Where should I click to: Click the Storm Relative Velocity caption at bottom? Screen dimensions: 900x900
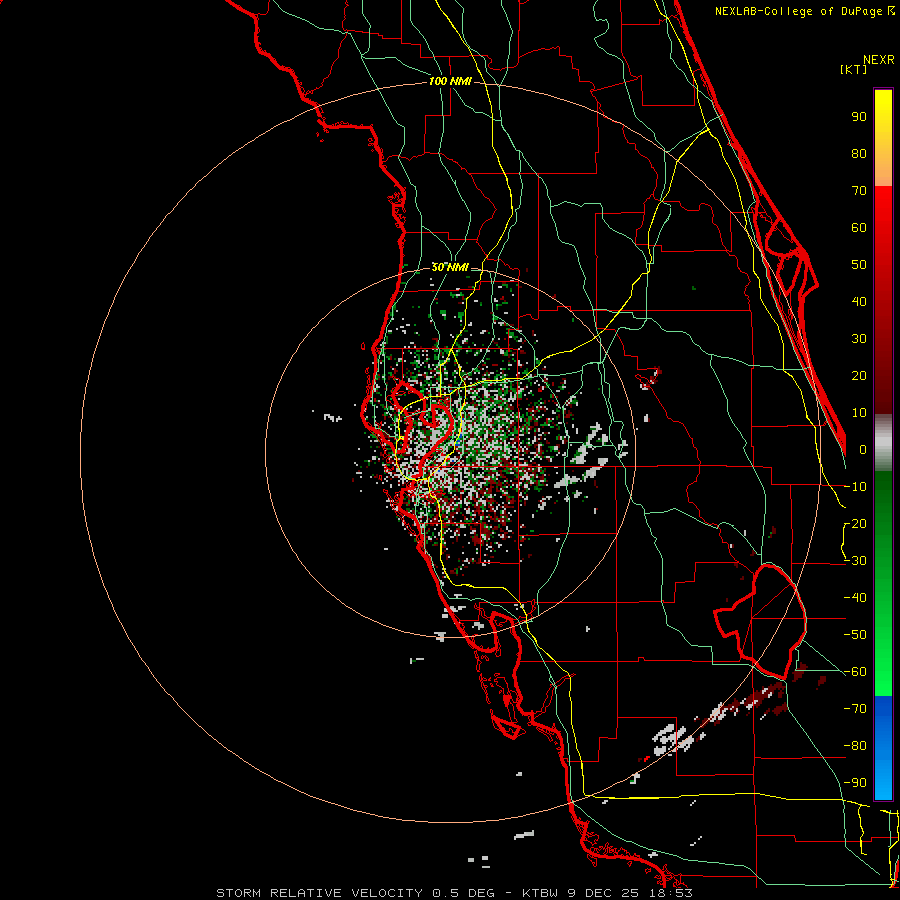tap(454, 893)
